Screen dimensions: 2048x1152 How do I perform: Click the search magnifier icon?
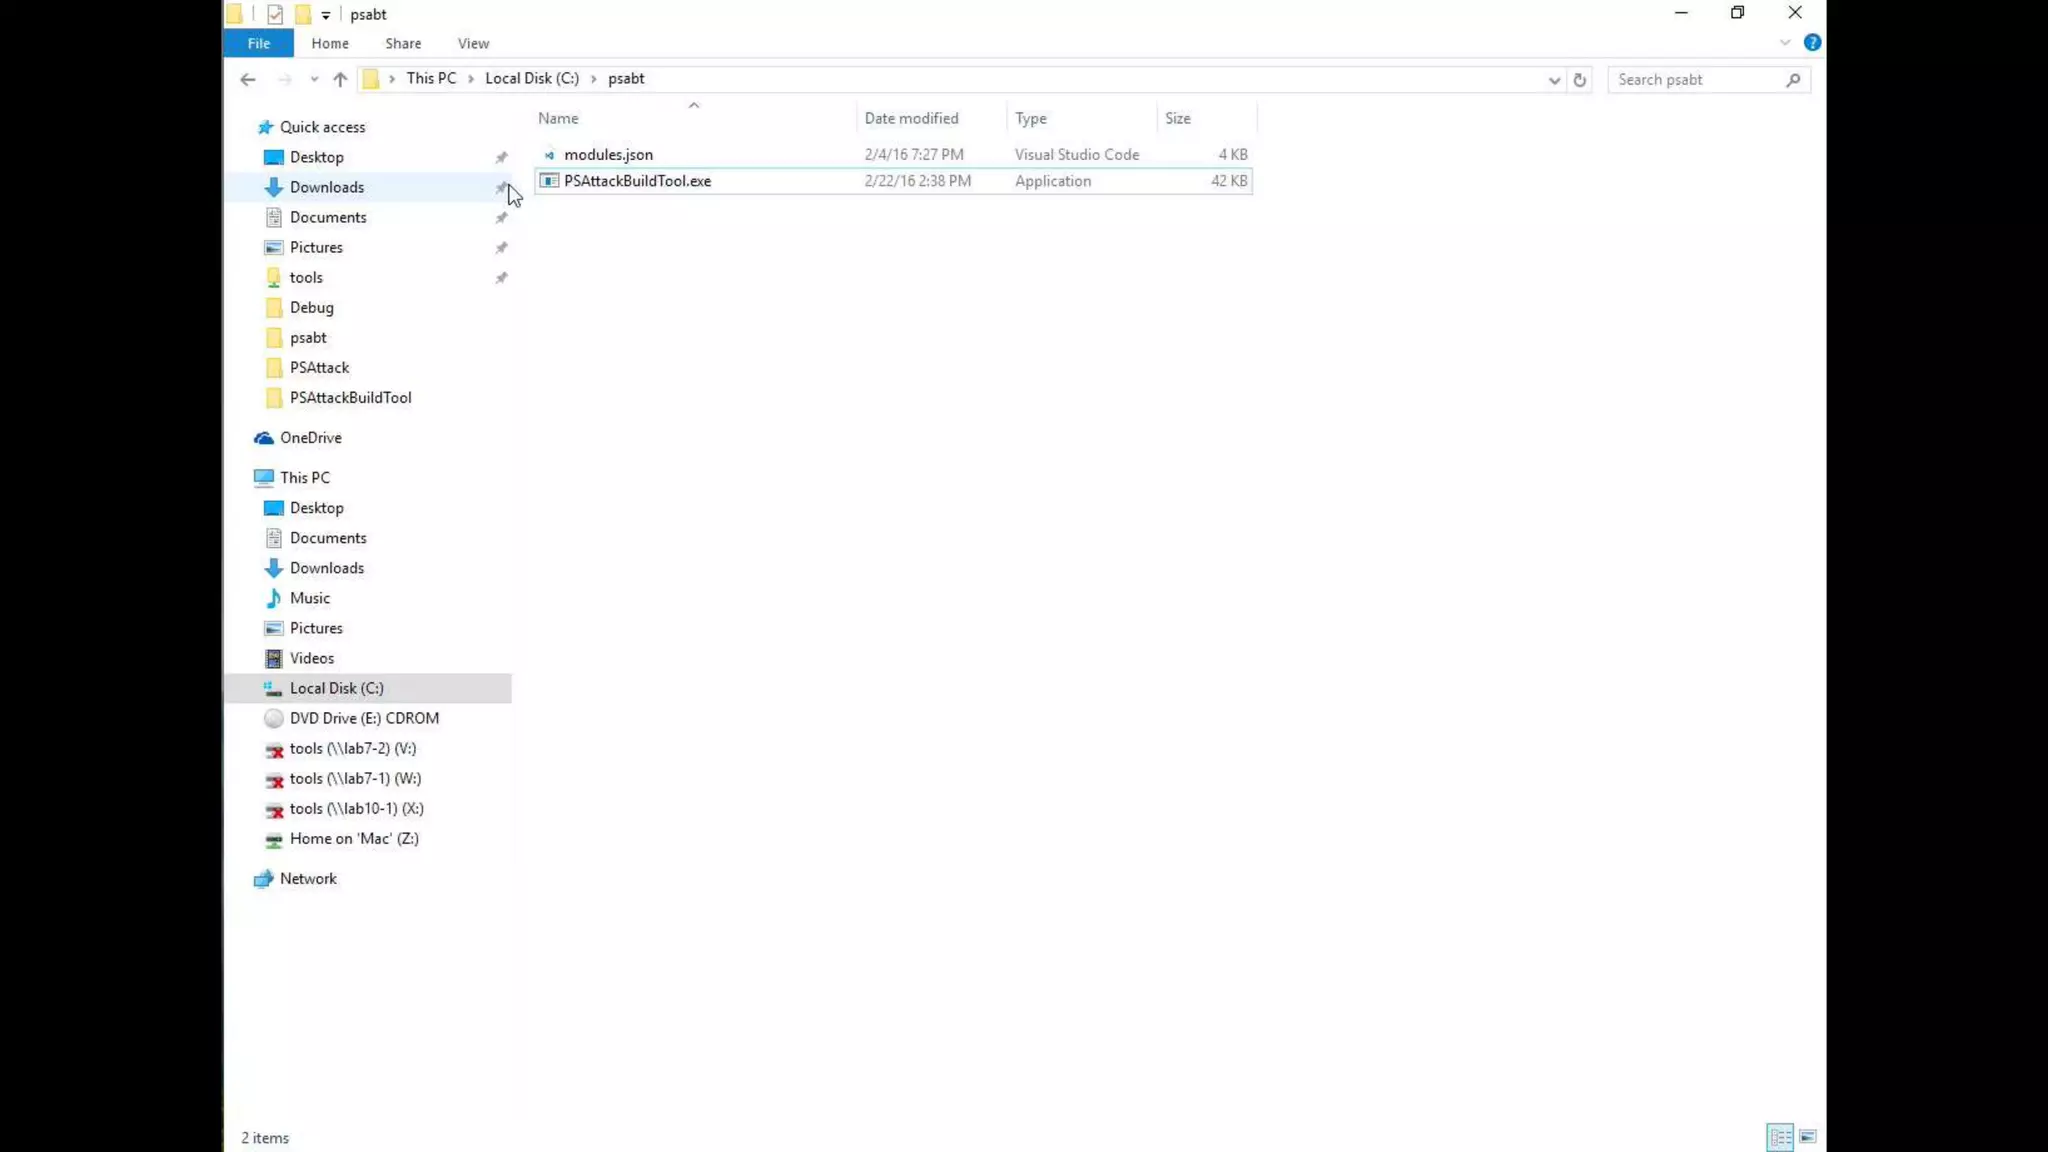coord(1793,79)
